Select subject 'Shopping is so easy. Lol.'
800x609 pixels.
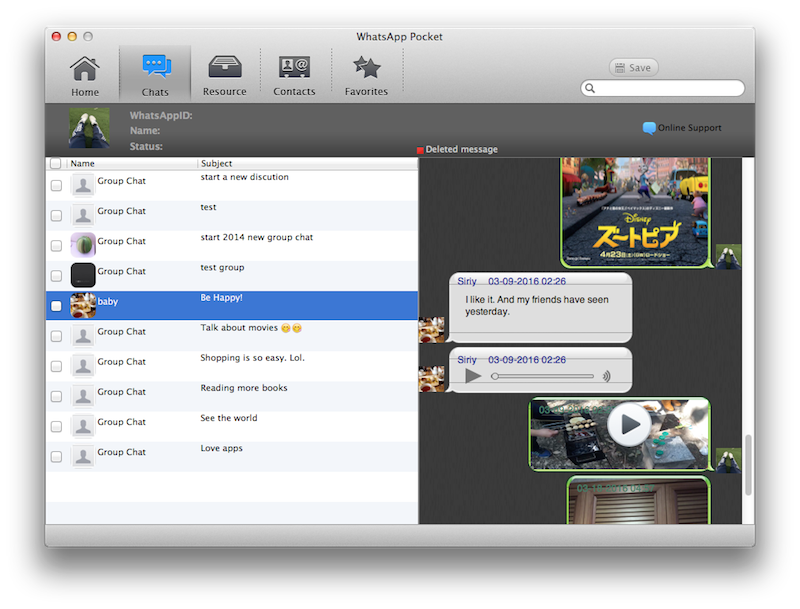[252, 358]
